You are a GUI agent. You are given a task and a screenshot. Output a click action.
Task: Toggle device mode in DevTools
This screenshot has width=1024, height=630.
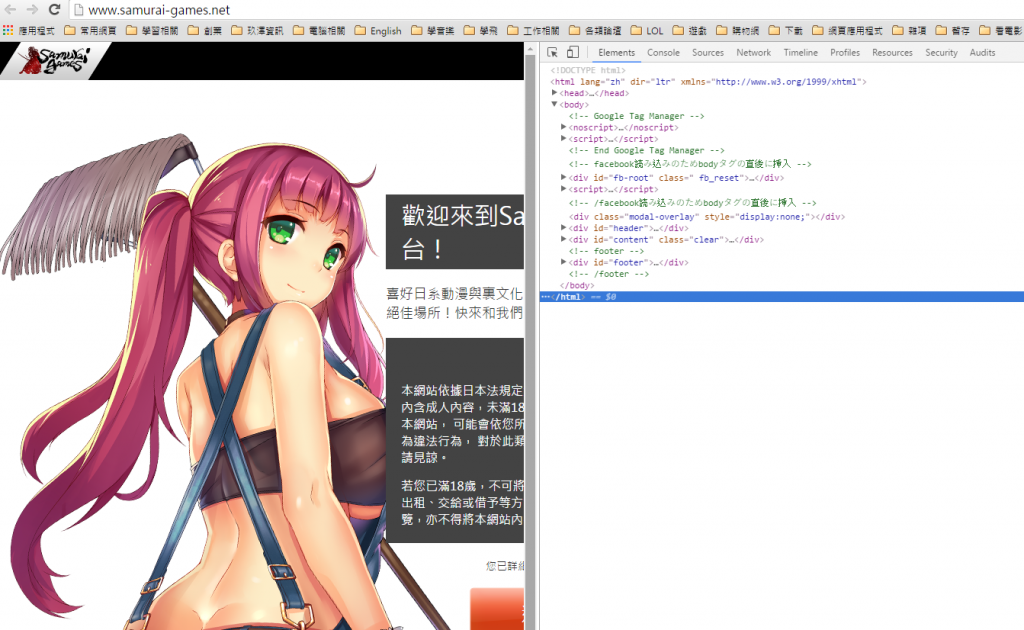coord(572,52)
